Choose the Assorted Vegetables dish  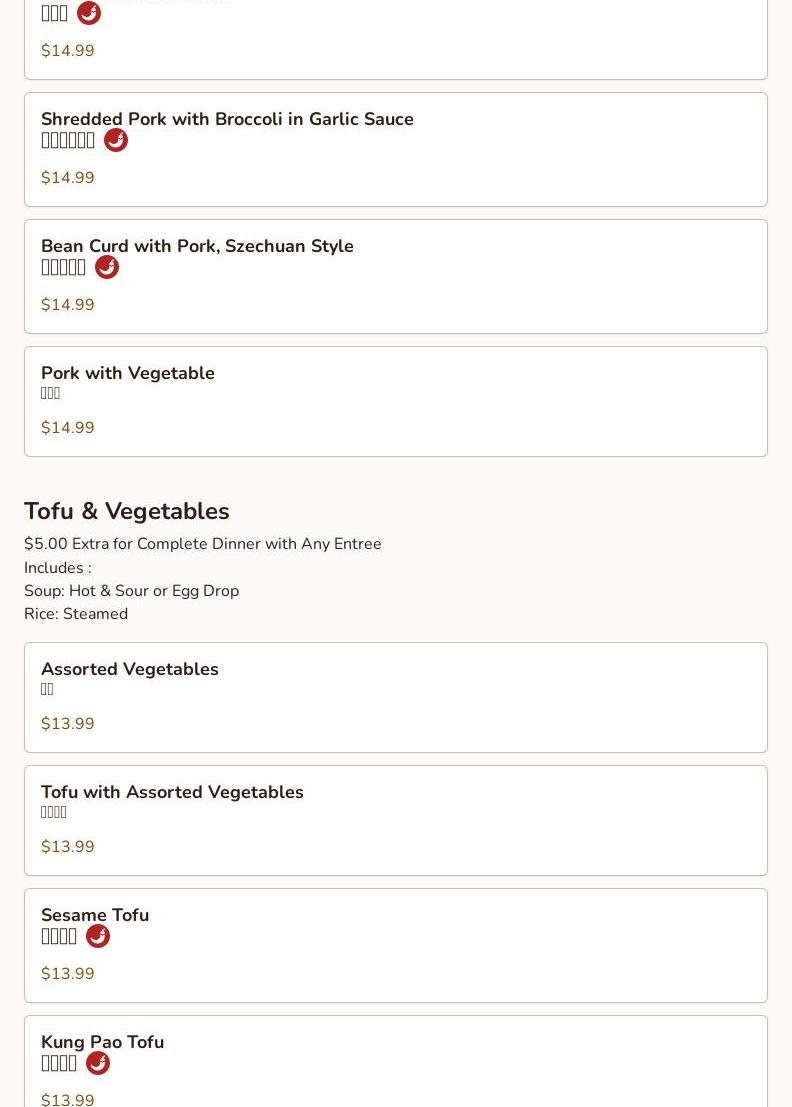coord(130,669)
